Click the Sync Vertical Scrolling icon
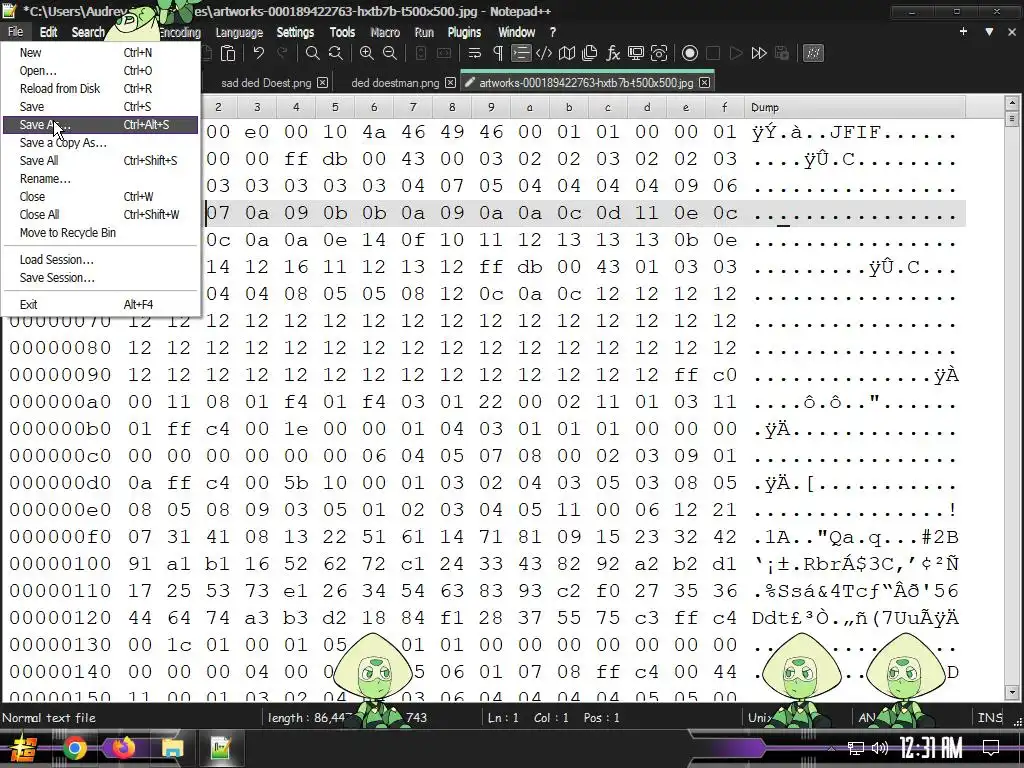Image resolution: width=1024 pixels, height=768 pixels. [421, 54]
